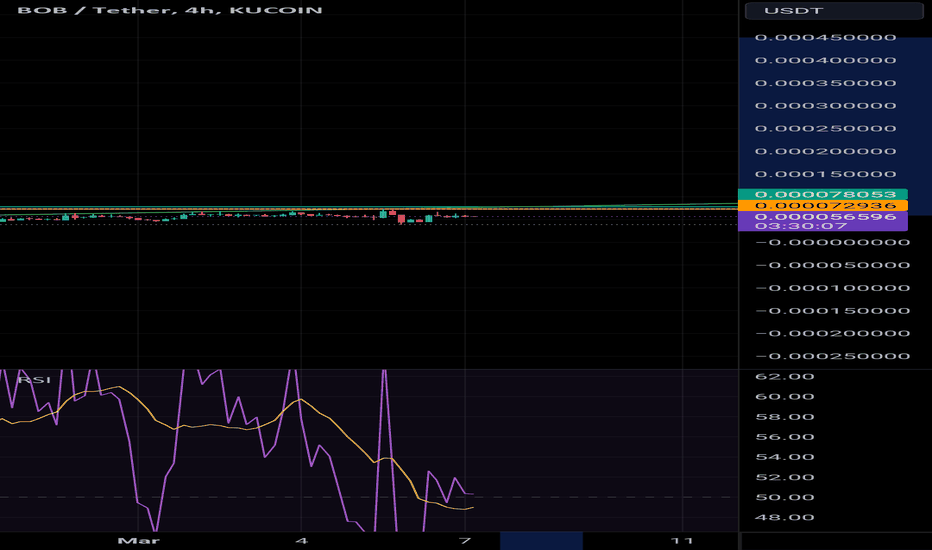The image size is (932, 550).
Task: Click the RSI indicator label
Action: [x=34, y=380]
